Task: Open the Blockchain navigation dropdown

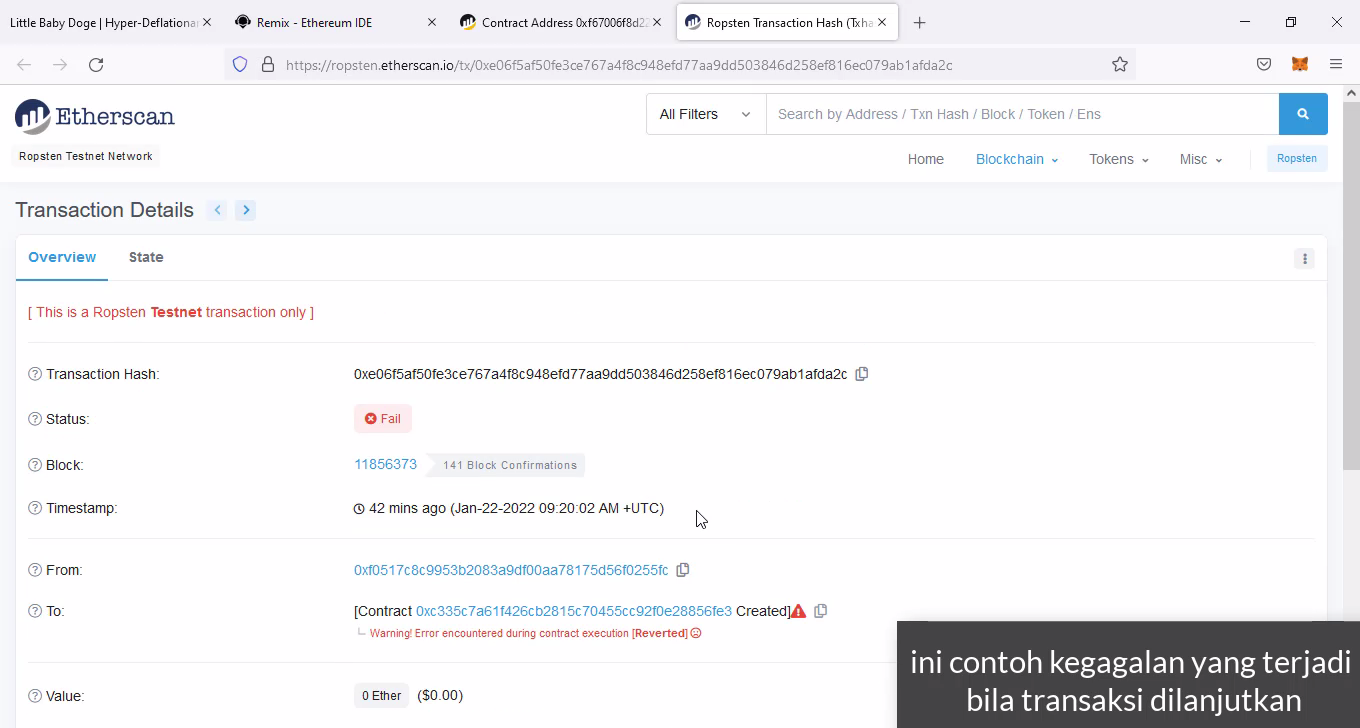Action: [x=1016, y=159]
